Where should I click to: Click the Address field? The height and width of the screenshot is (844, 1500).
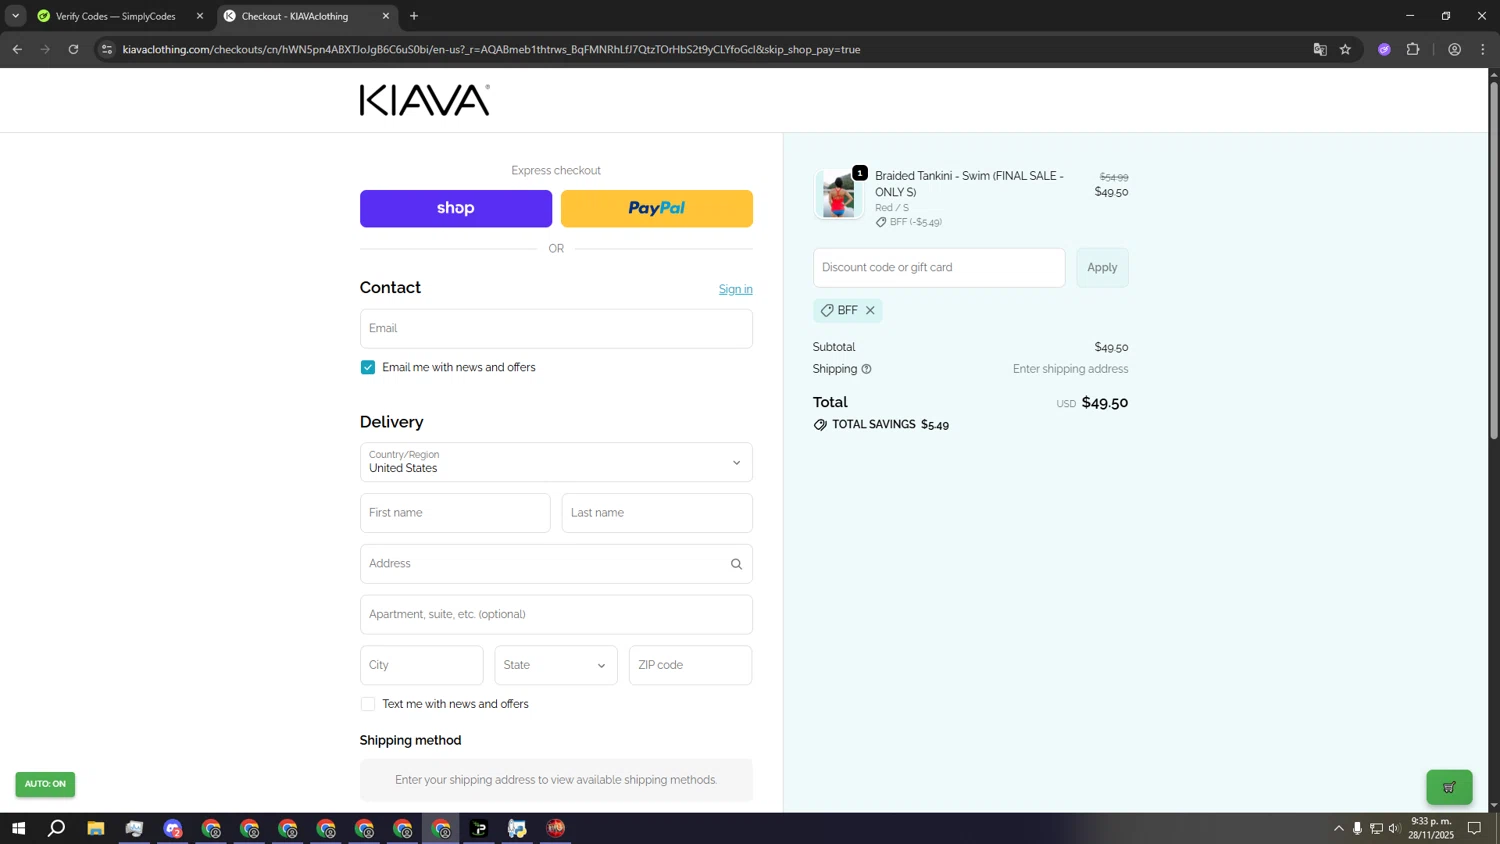click(556, 564)
